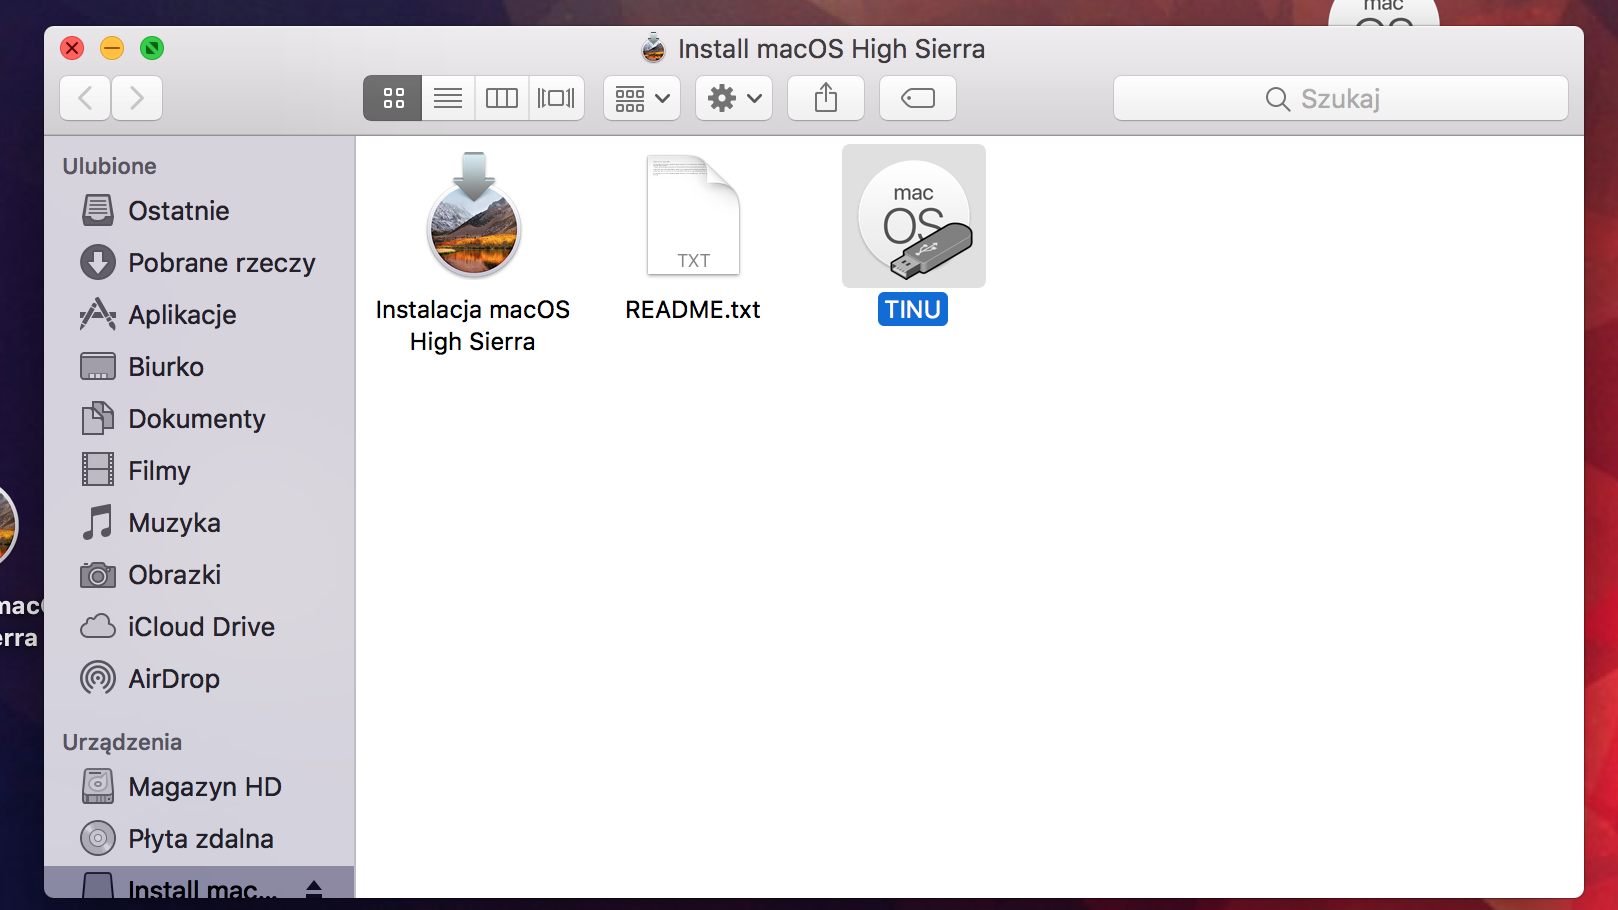Select the Instalacja macOS High Sierra app icon
The image size is (1618, 910).
pos(473,216)
